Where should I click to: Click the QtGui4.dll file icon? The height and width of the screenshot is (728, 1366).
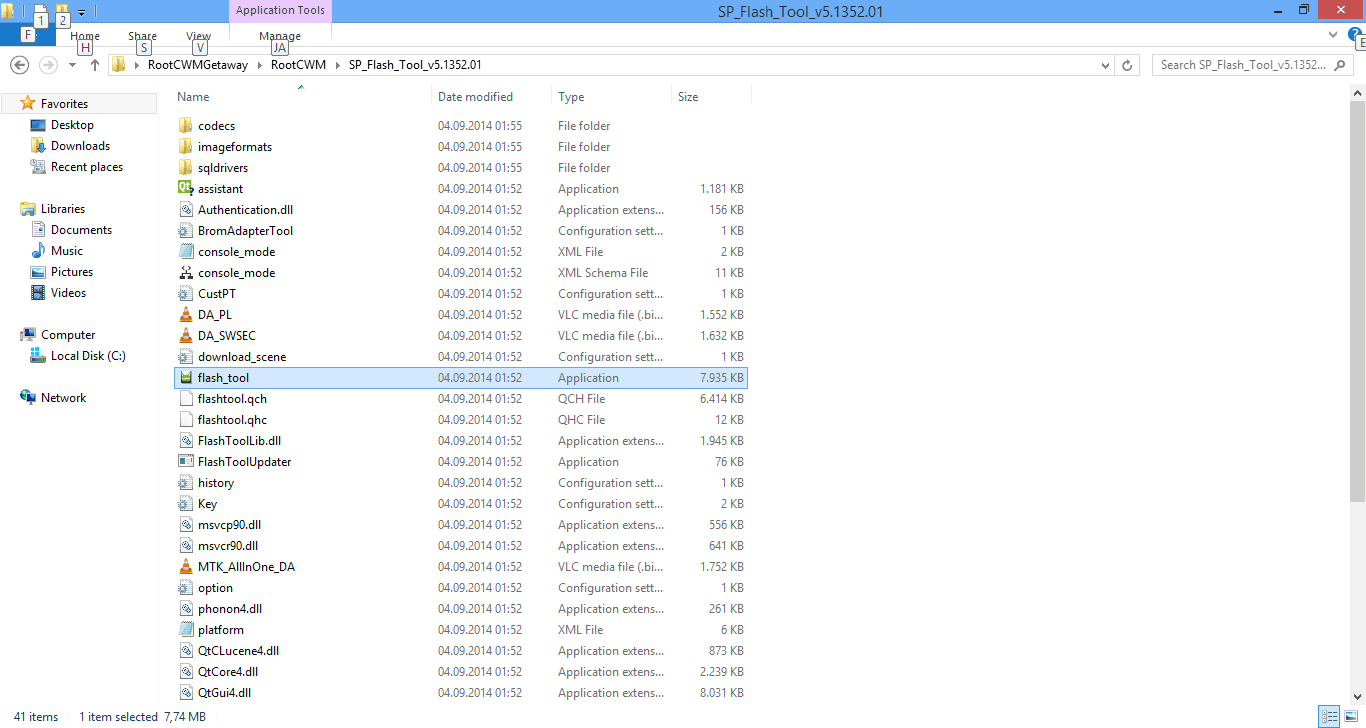pos(185,693)
